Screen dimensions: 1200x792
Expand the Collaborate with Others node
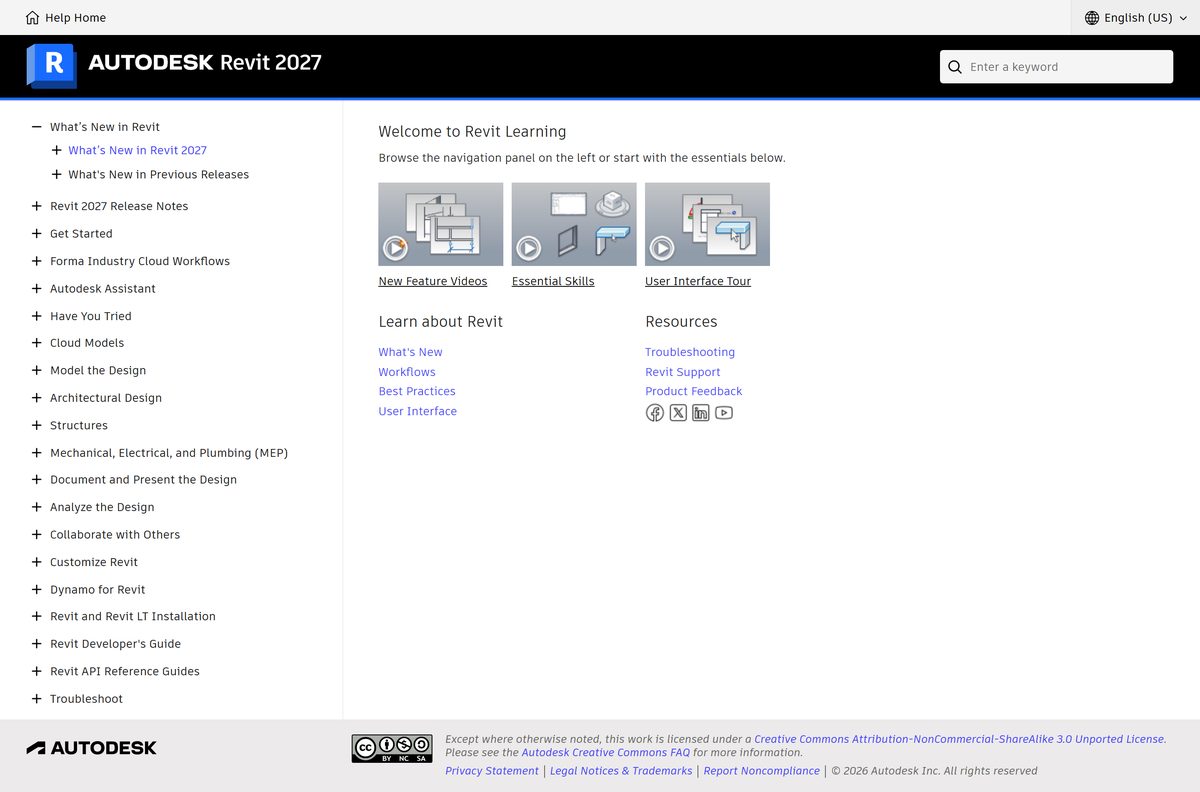(37, 535)
